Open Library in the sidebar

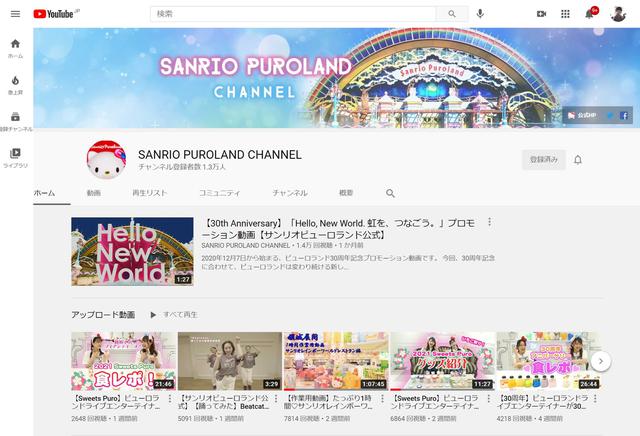coord(15,158)
